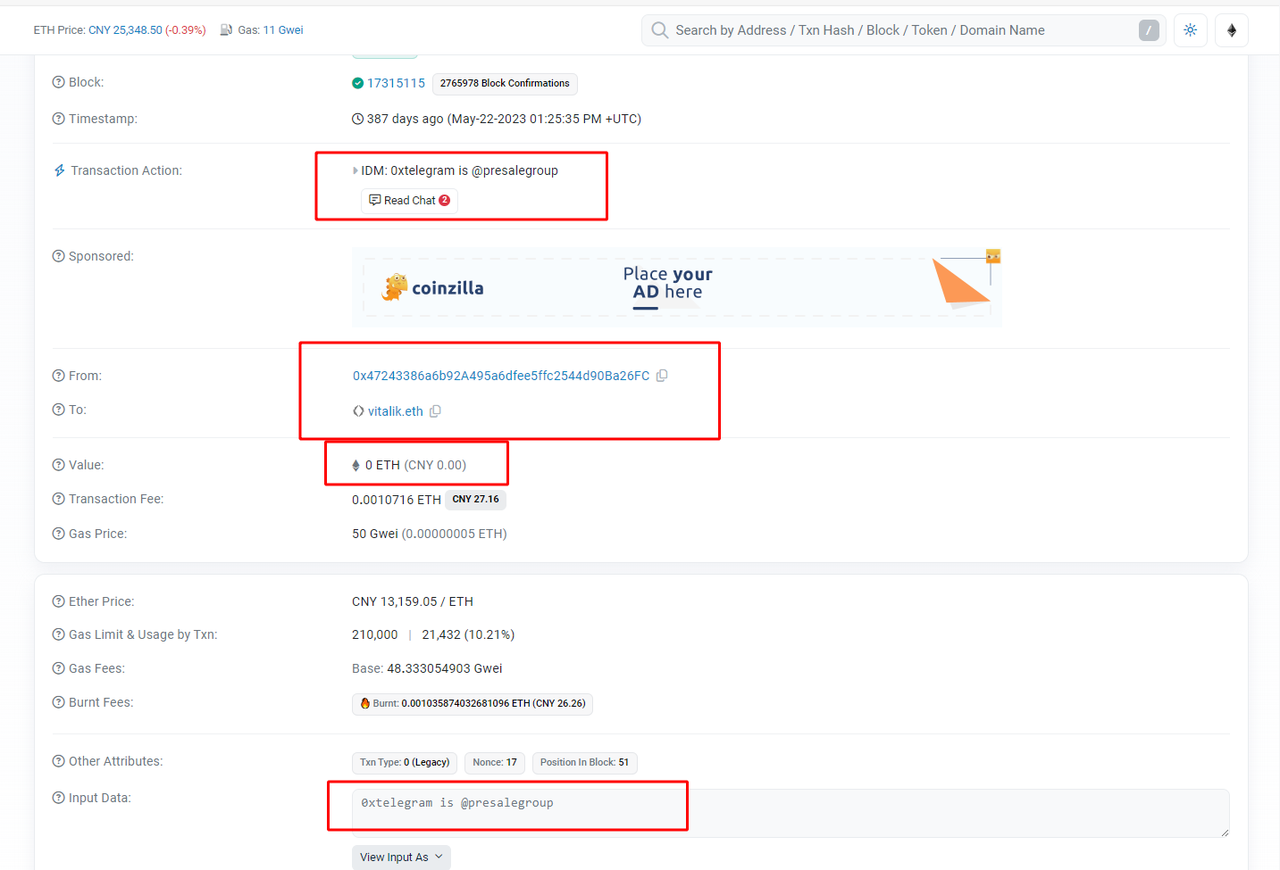Screen dimensions: 1280x870
Task: Click the Read Chat button
Action: 409,200
